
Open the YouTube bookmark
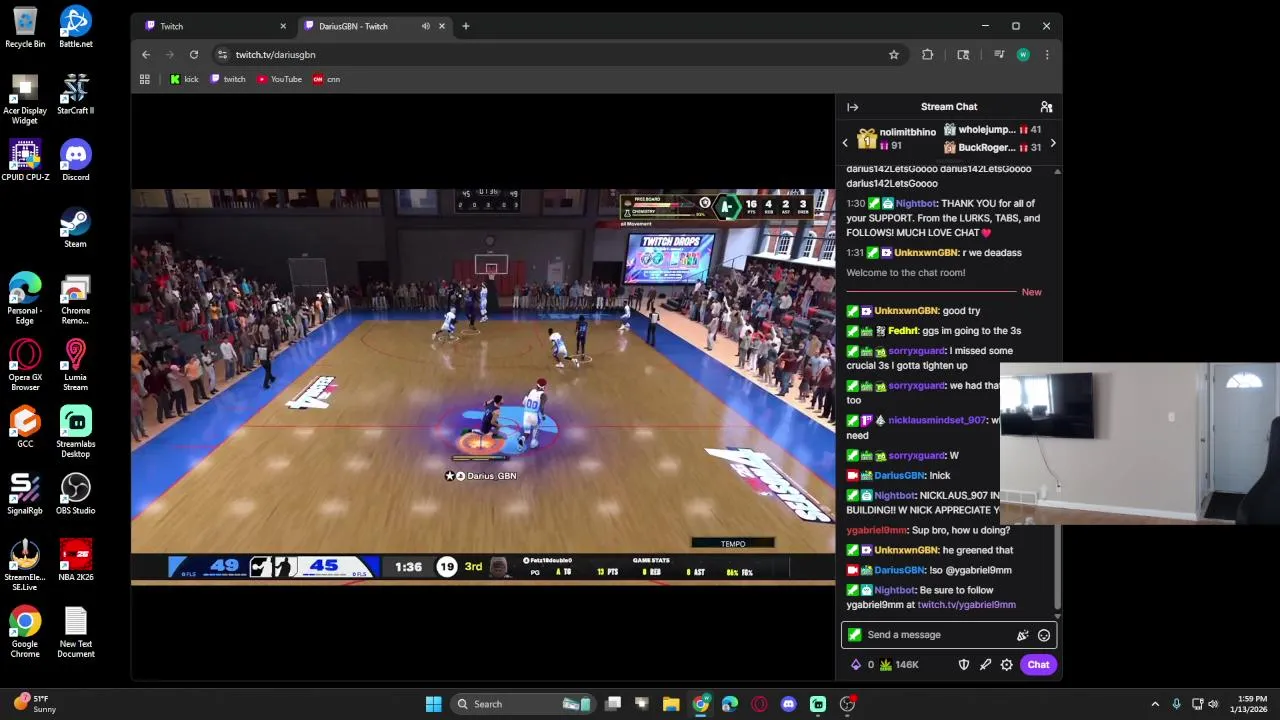pos(279,79)
